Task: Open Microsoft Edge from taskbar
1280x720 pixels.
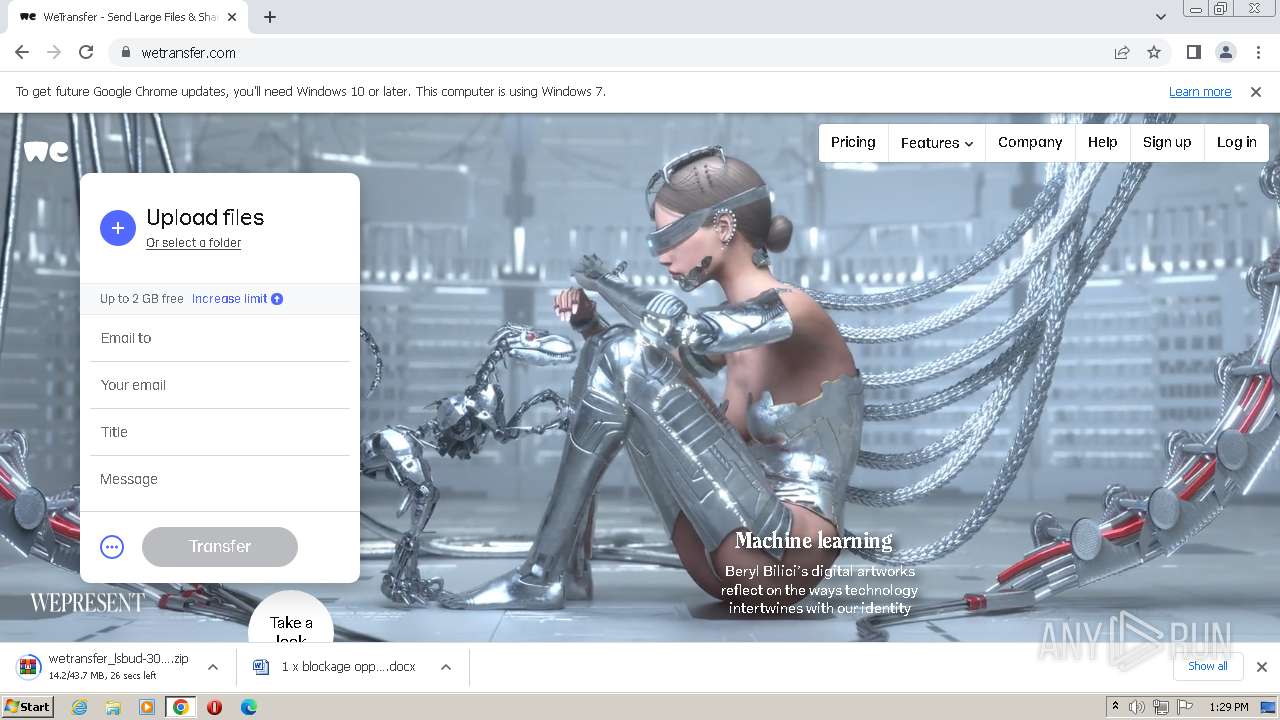Action: [248, 707]
